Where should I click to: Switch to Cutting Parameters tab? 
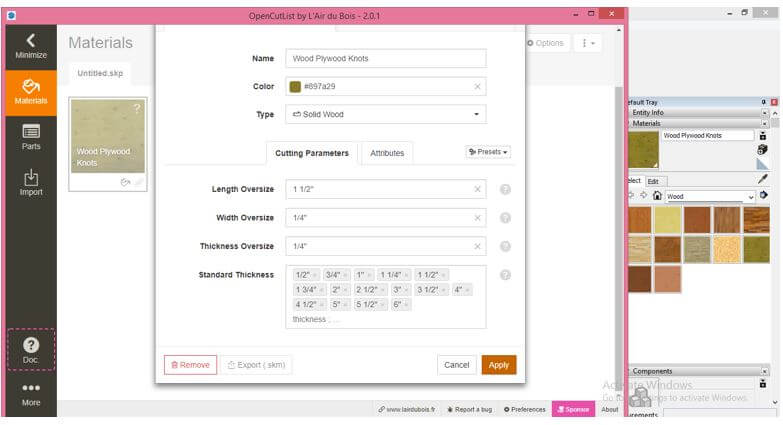[x=312, y=153]
